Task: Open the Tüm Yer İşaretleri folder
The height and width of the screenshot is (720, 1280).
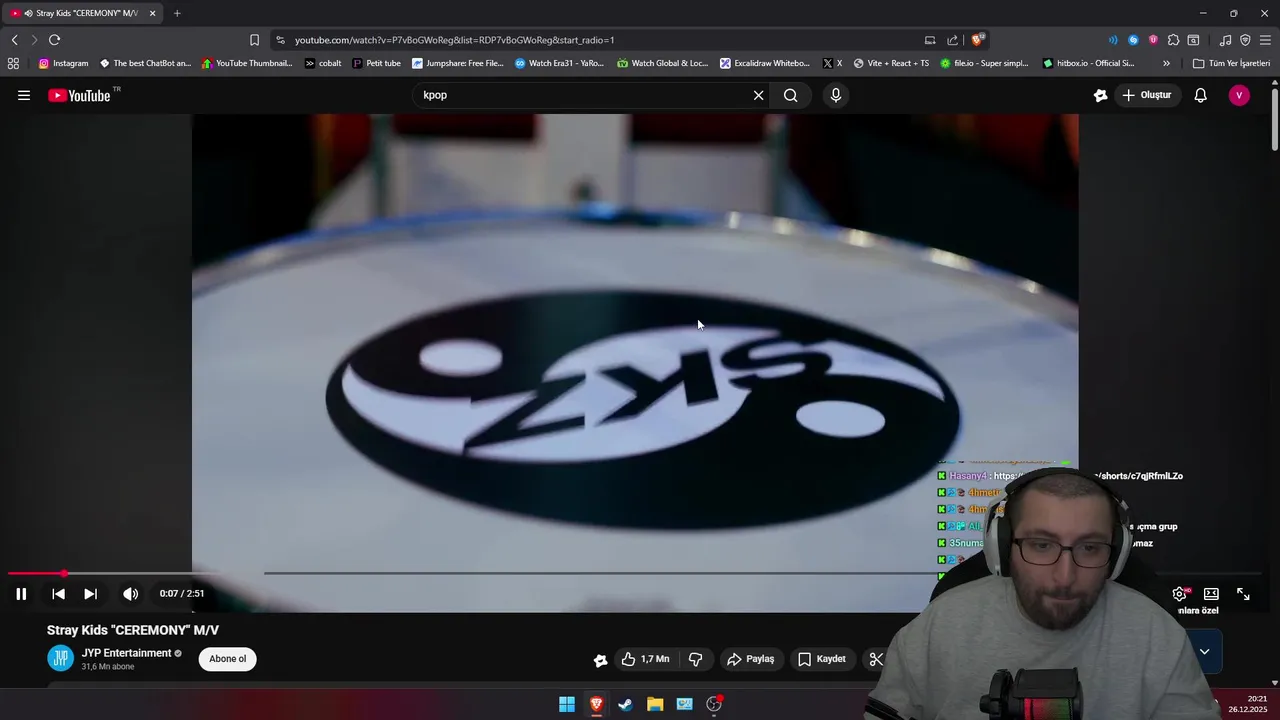Action: (1231, 63)
